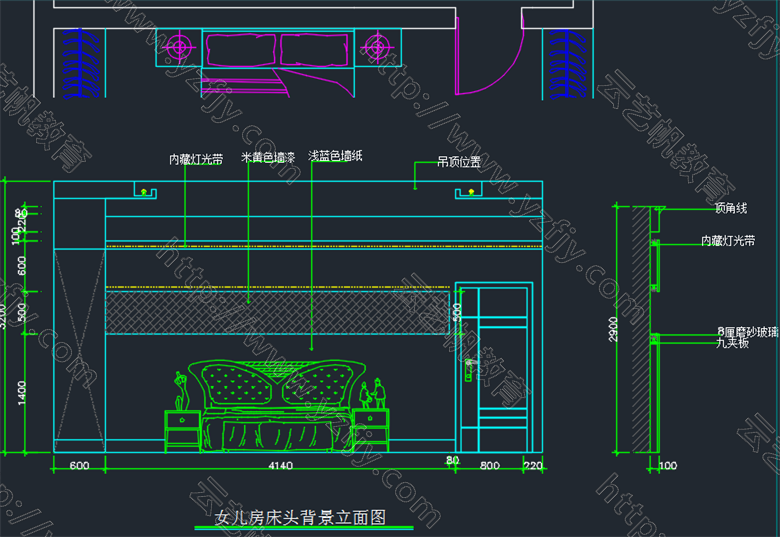Click the 内藏灯光带 label above the elevation
Screen dimensions: 780x537
click(x=195, y=159)
